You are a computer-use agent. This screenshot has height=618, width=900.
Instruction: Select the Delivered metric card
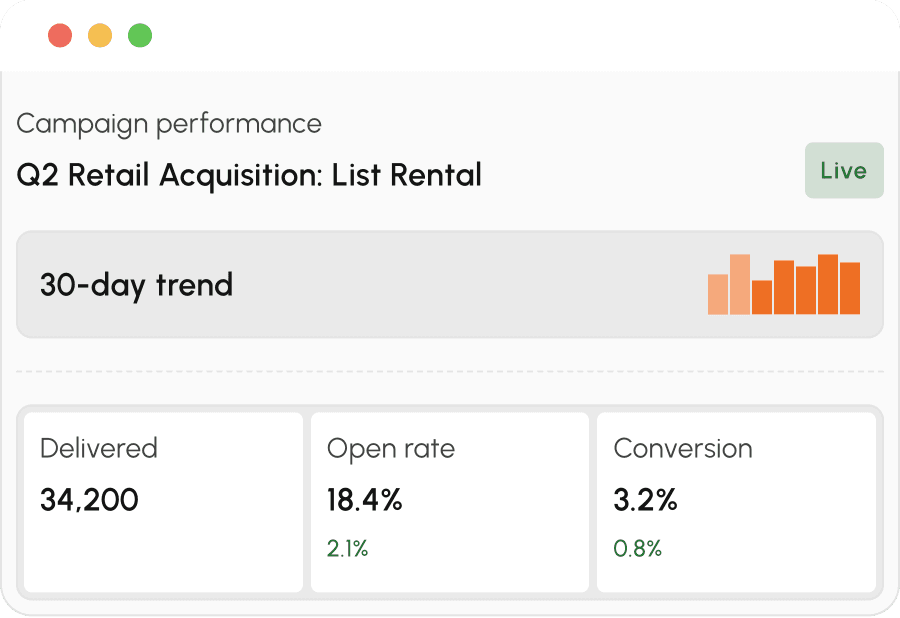click(163, 502)
